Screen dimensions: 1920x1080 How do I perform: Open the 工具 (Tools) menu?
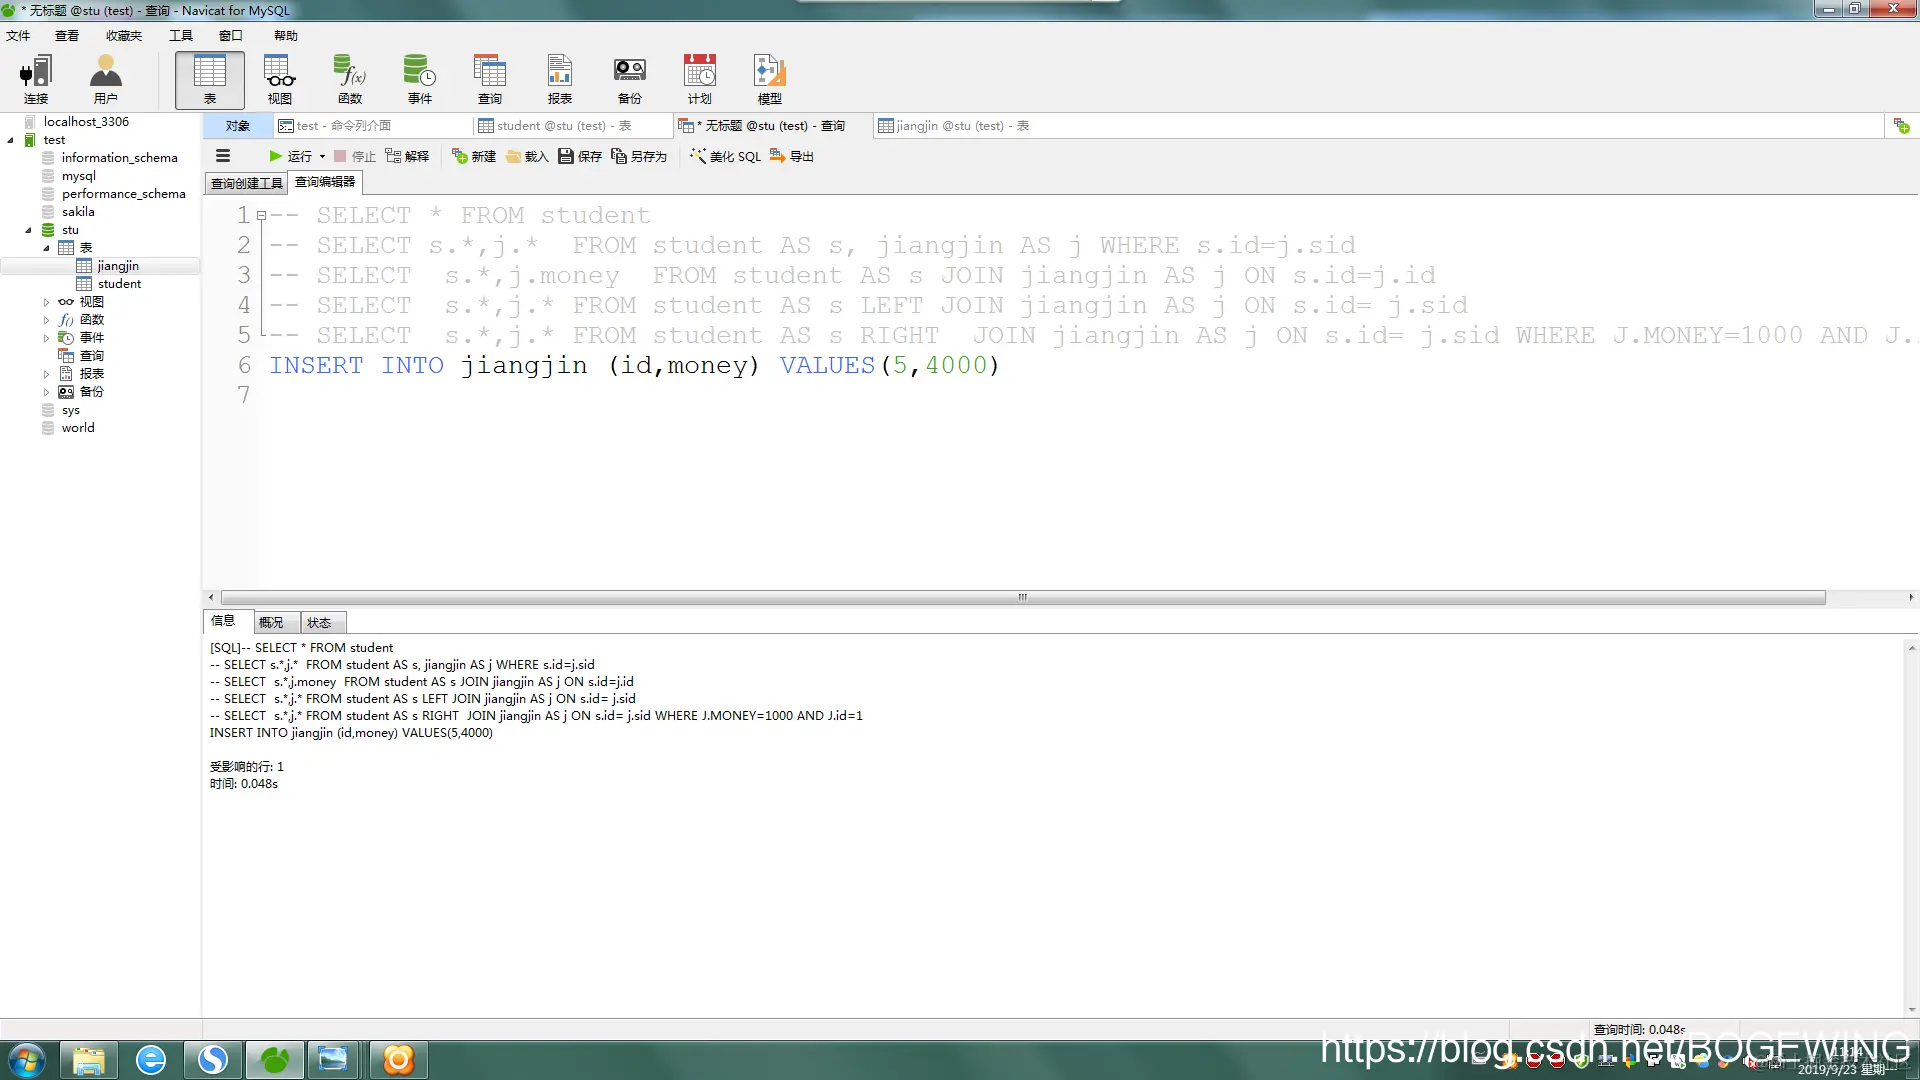(180, 35)
